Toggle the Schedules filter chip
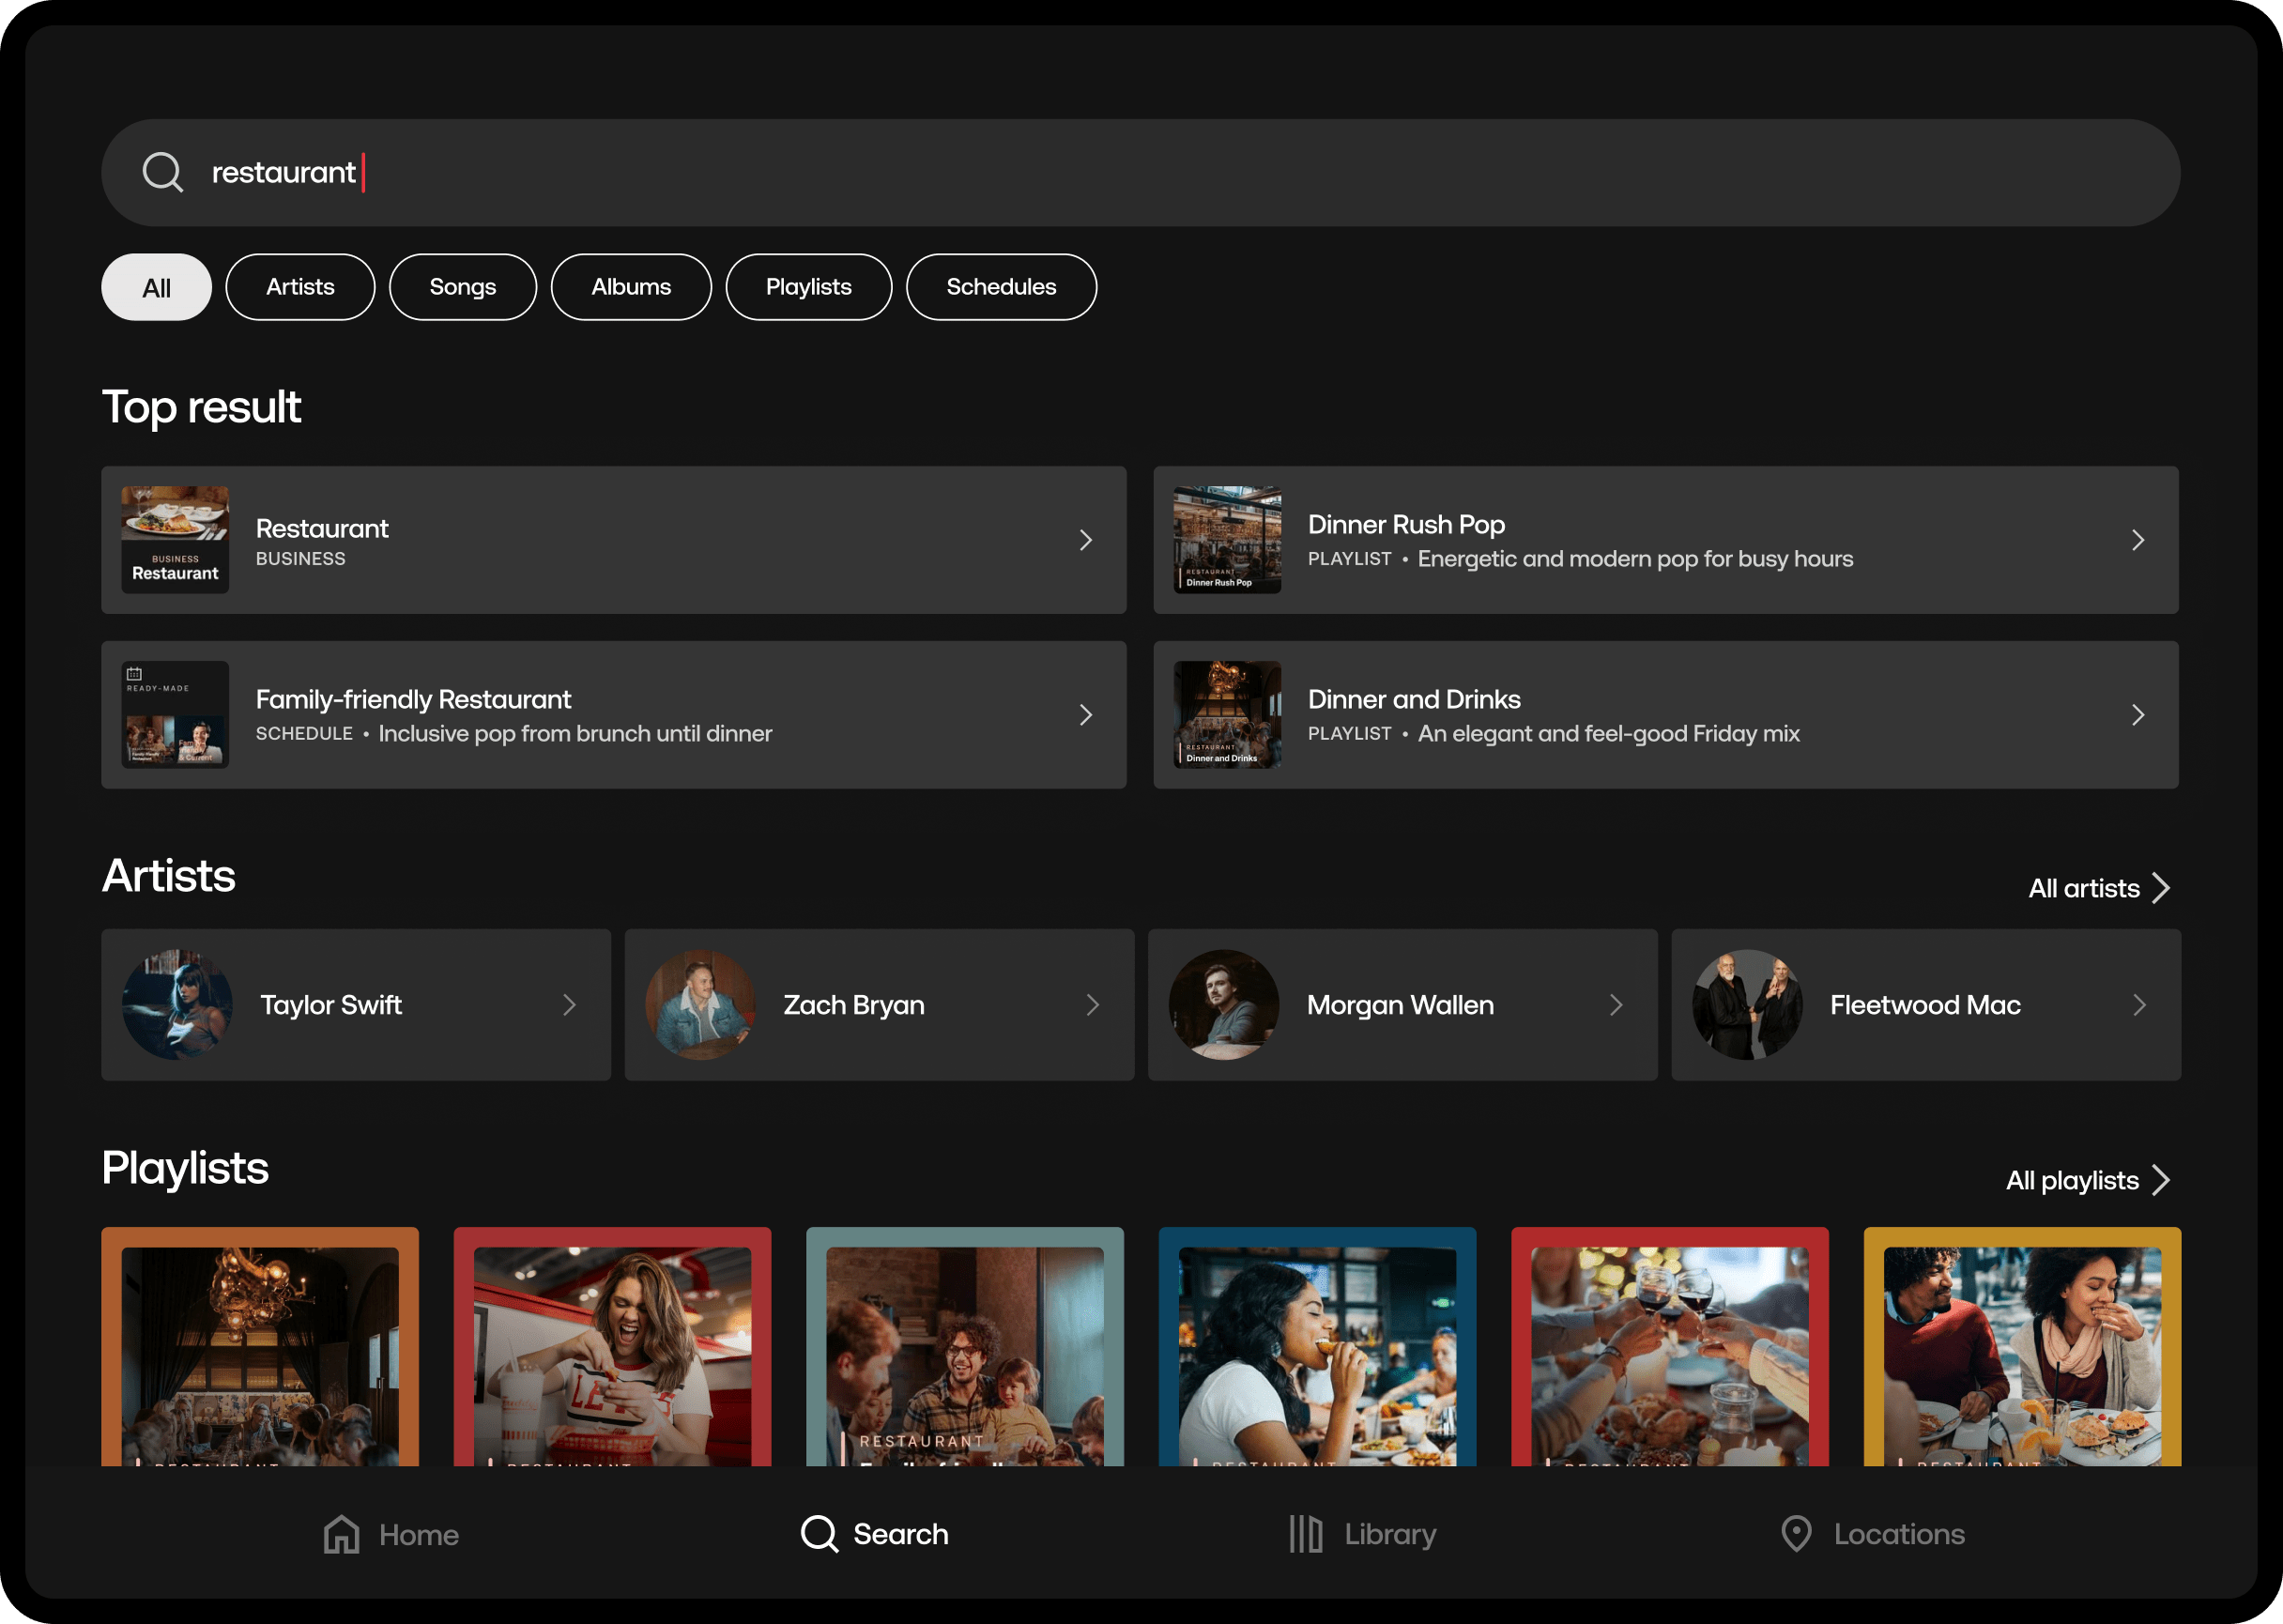2283x1624 pixels. [1000, 287]
